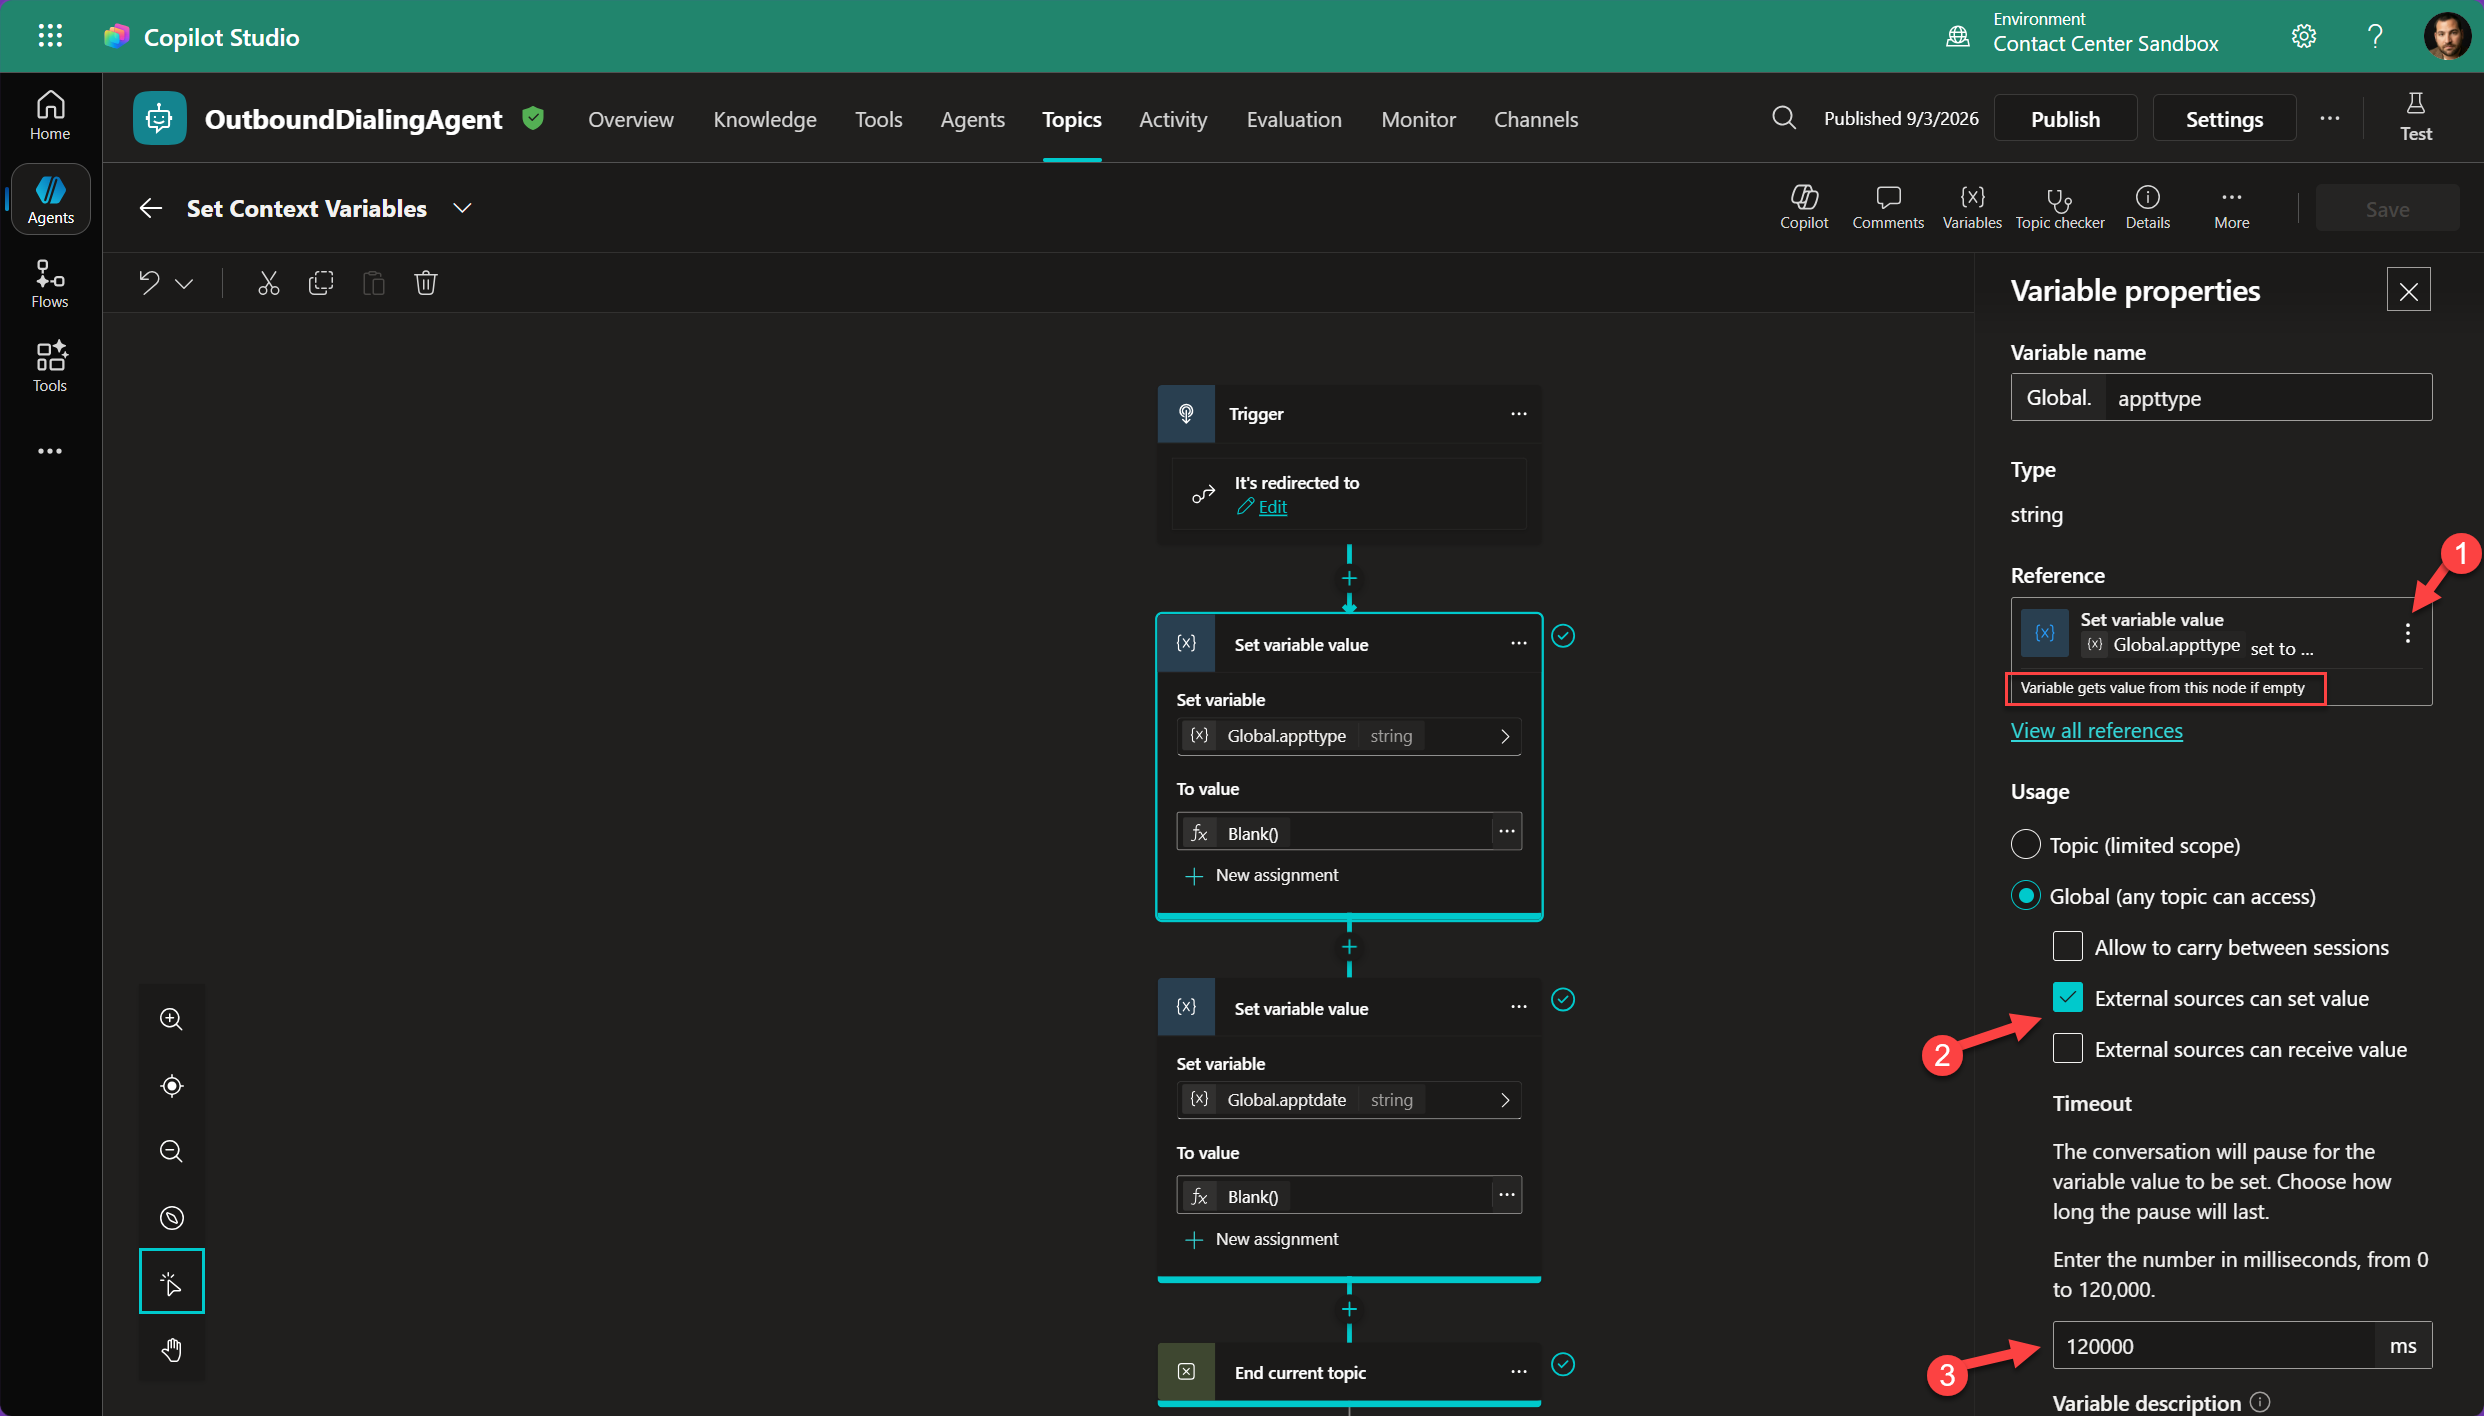Open the app launcher waffle icon
Image resolution: width=2484 pixels, height=1416 pixels.
pyautogui.click(x=50, y=37)
